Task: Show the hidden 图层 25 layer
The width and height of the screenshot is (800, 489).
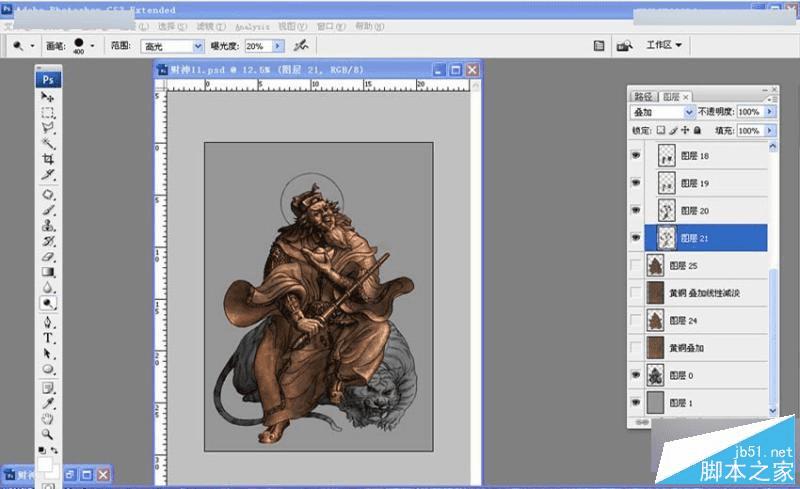Action: (x=636, y=265)
